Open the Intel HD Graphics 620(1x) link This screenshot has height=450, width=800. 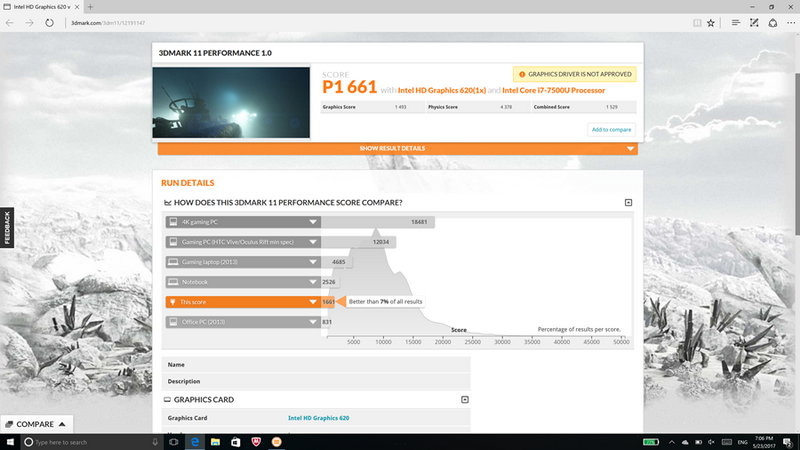442,90
